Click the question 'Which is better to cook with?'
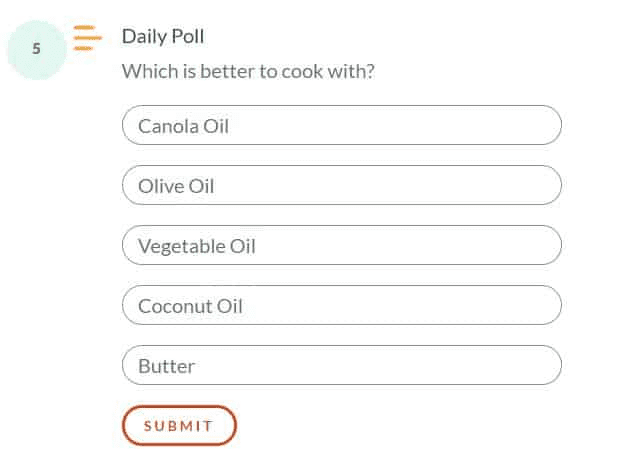This screenshot has width=622, height=465. [248, 71]
